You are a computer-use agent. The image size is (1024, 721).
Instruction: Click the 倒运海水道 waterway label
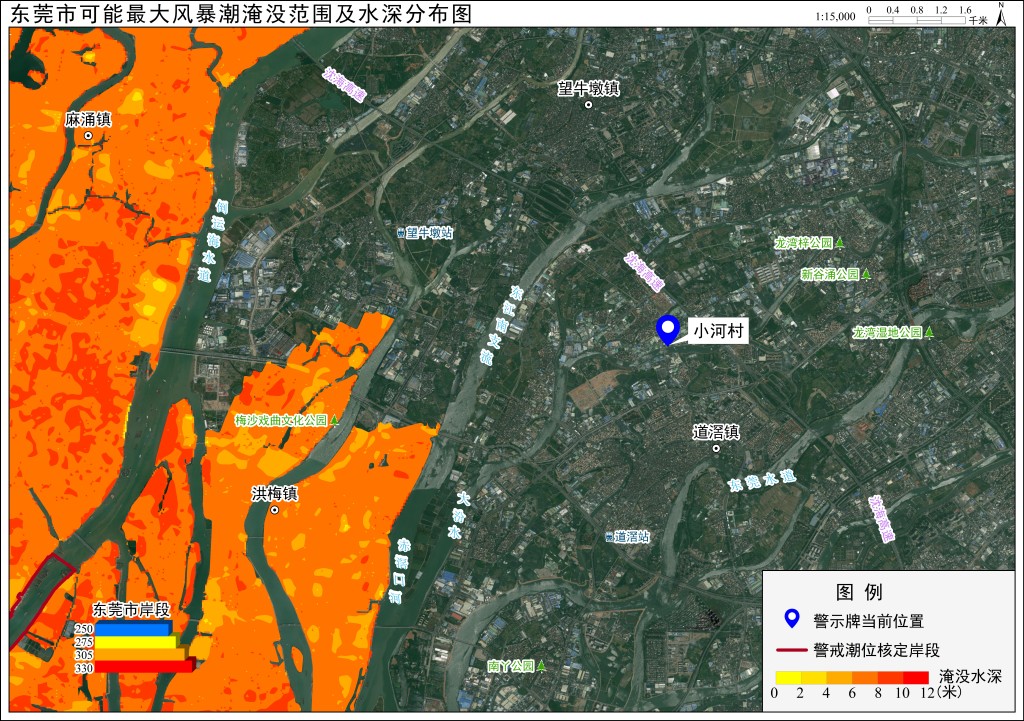[x=213, y=240]
